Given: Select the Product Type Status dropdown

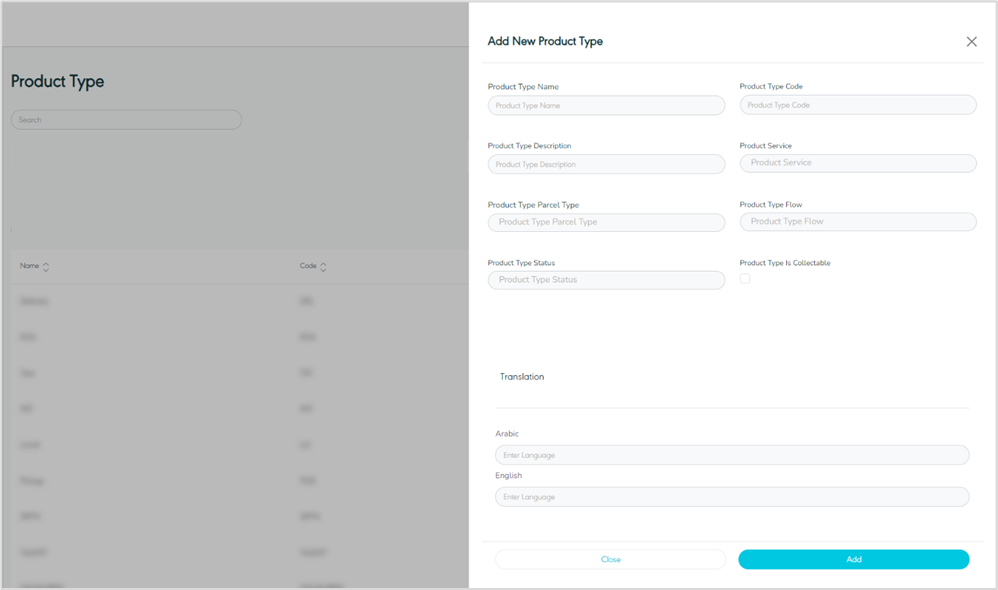Looking at the screenshot, I should [606, 280].
